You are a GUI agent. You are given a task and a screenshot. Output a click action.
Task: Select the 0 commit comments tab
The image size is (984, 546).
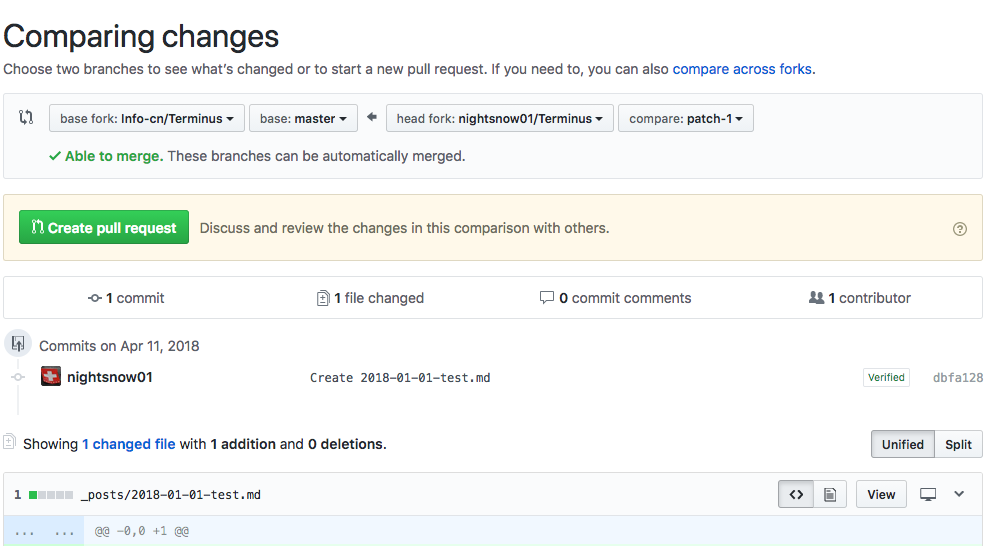click(615, 298)
